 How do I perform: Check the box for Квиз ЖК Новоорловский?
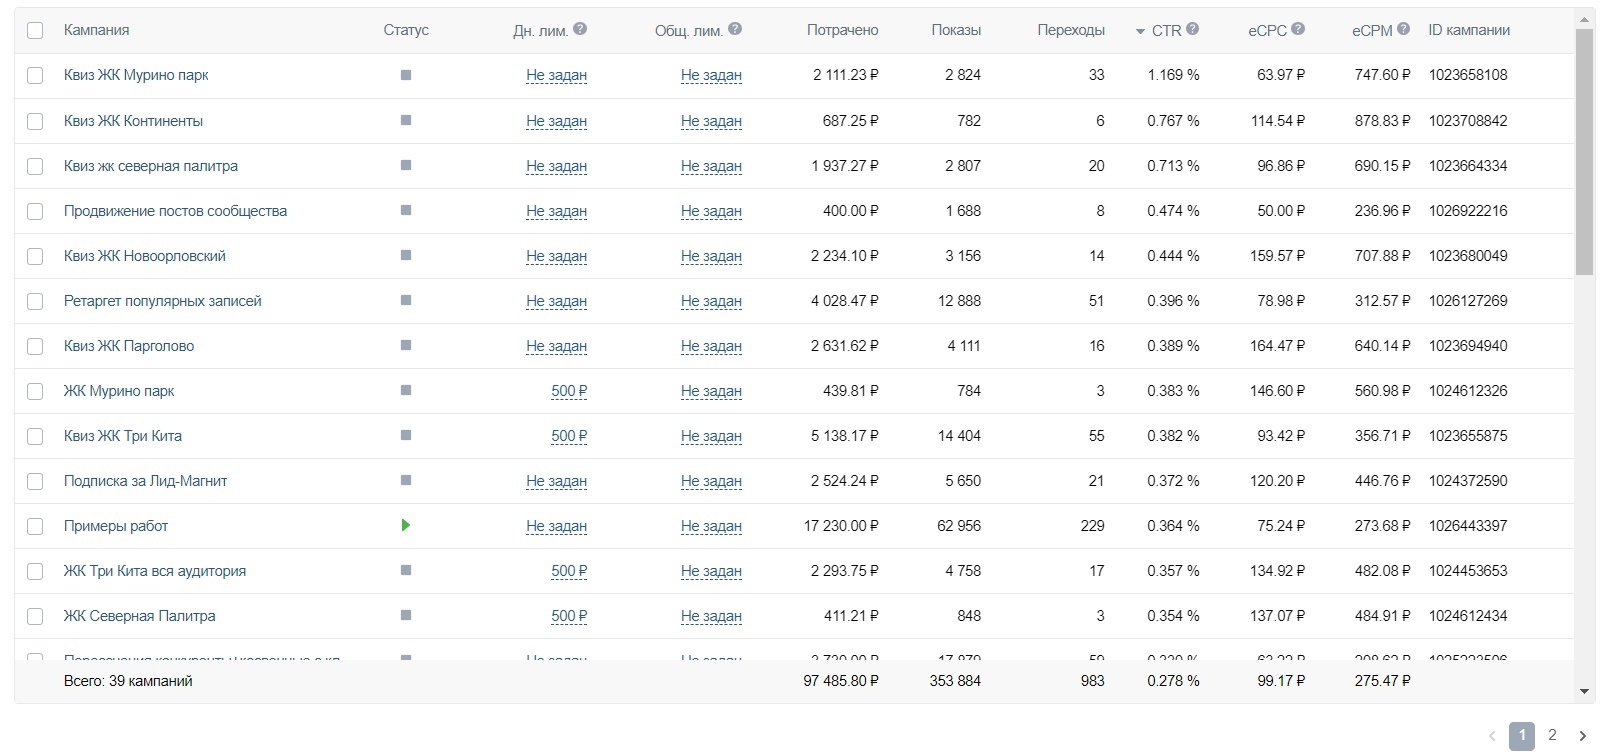[35, 256]
